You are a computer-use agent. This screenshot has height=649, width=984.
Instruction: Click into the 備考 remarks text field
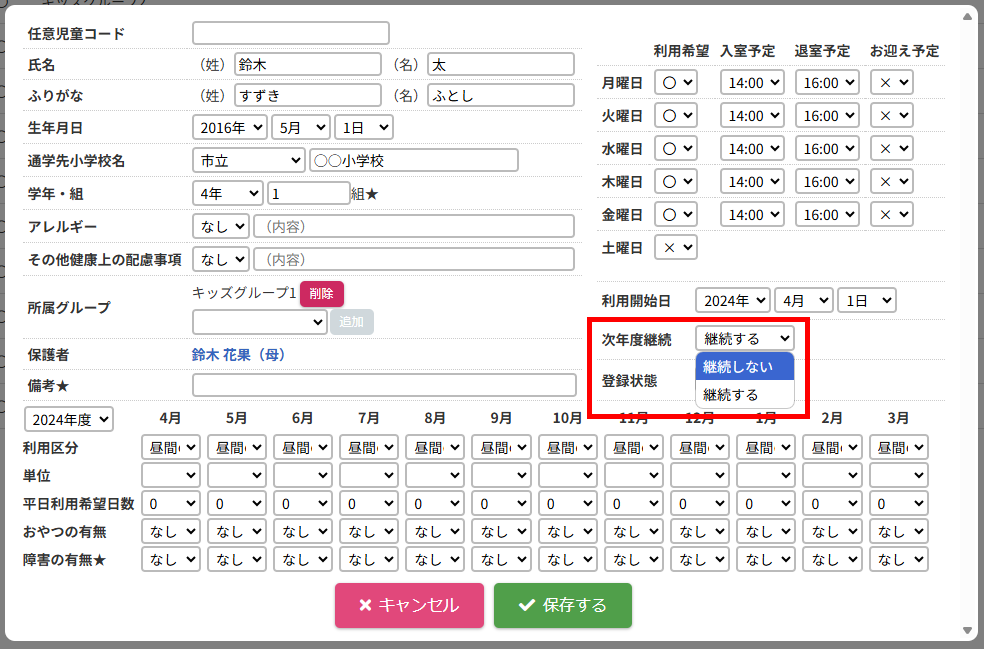(384, 386)
